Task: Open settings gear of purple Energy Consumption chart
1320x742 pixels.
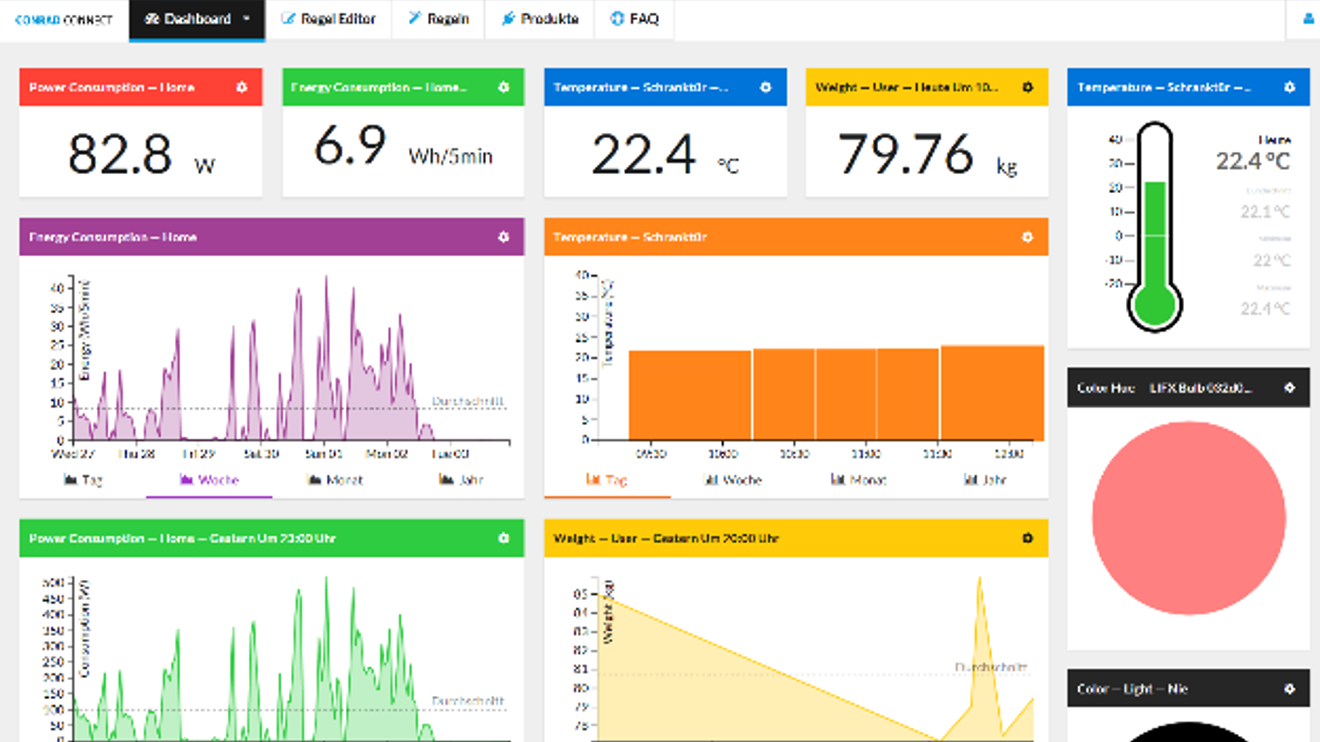Action: pyautogui.click(x=504, y=237)
